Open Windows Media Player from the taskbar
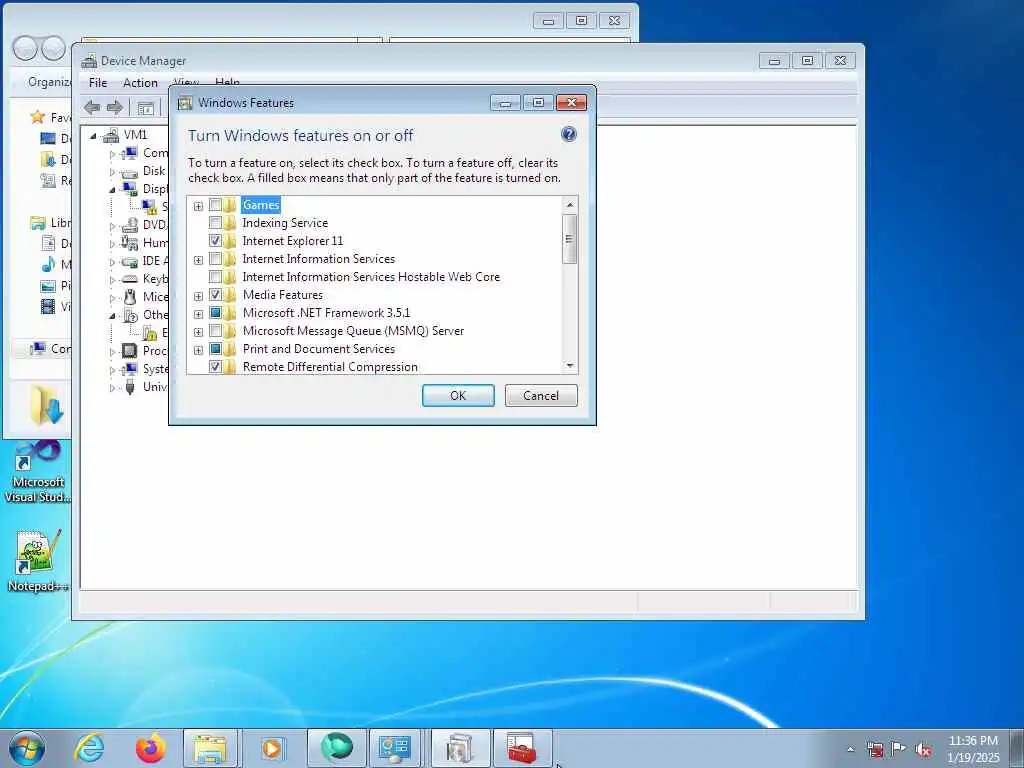 272,748
